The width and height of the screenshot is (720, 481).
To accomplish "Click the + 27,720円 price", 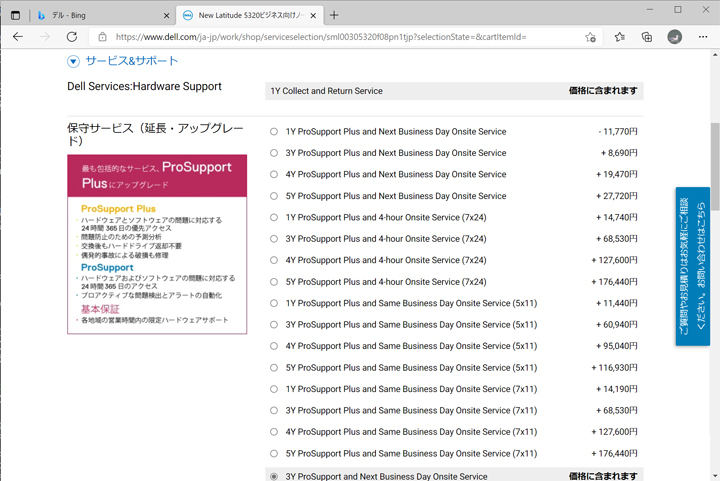I will pyautogui.click(x=617, y=196).
